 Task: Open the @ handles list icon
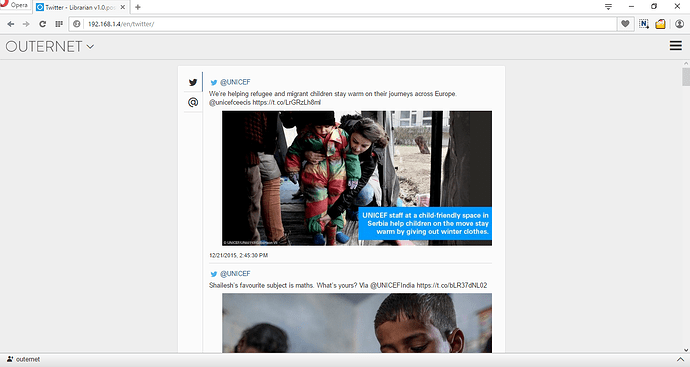pos(193,102)
